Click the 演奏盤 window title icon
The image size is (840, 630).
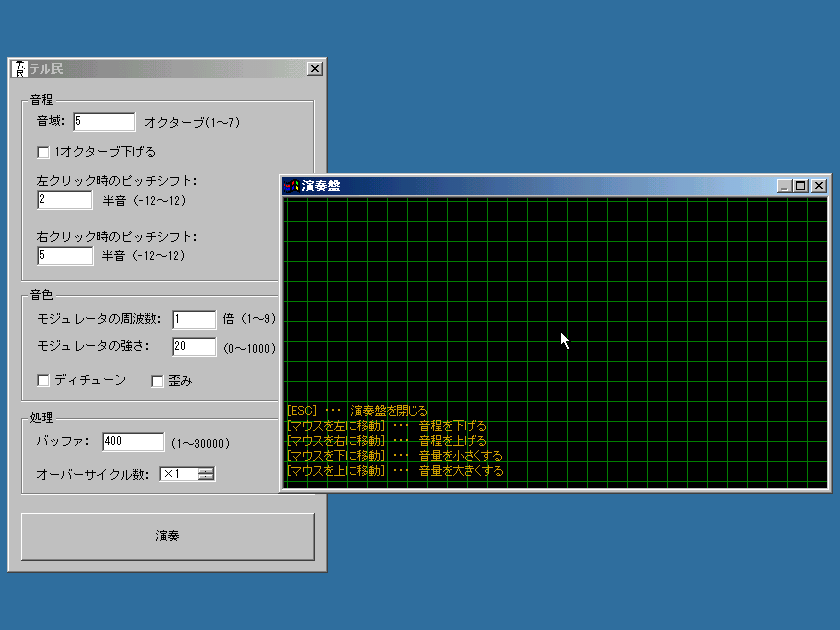click(x=291, y=186)
